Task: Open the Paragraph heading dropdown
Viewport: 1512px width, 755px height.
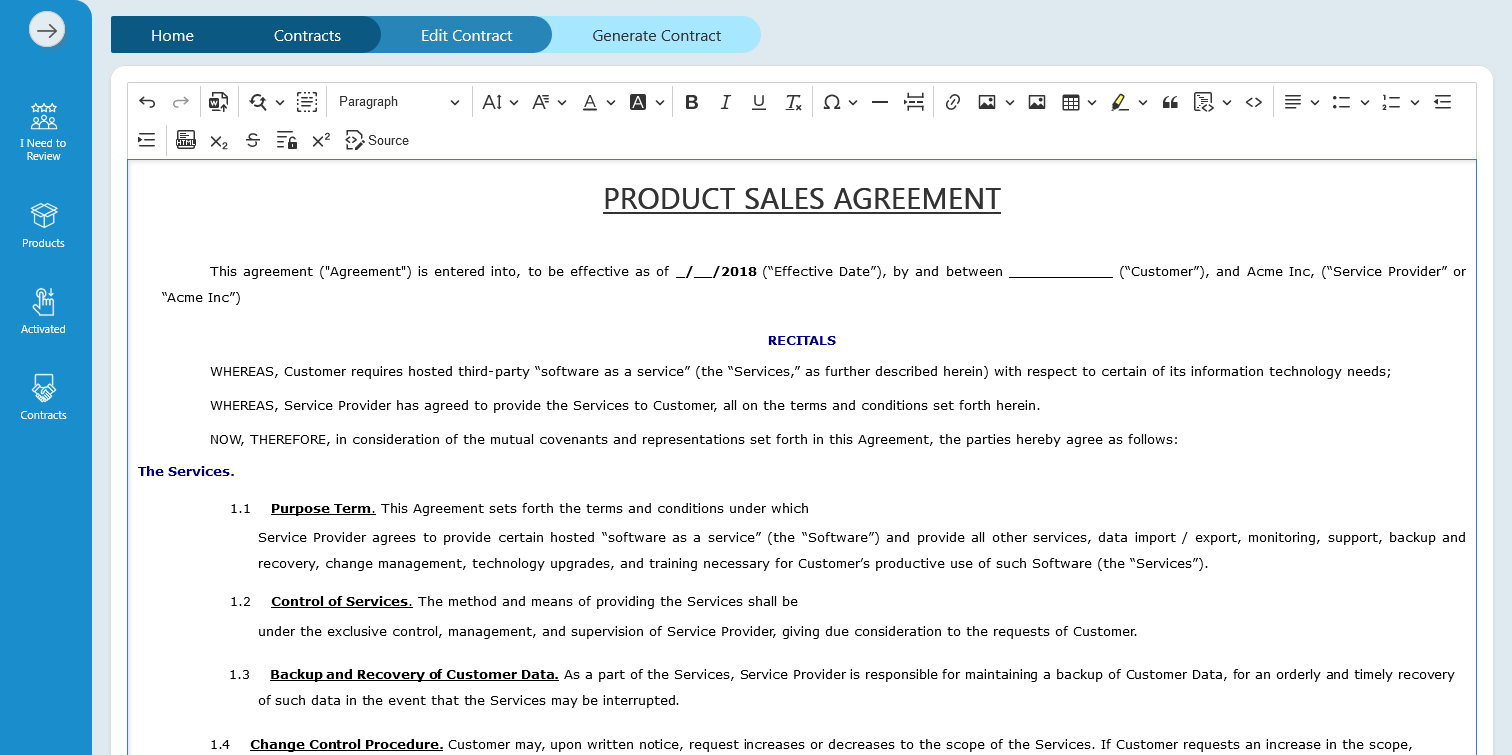Action: 399,102
